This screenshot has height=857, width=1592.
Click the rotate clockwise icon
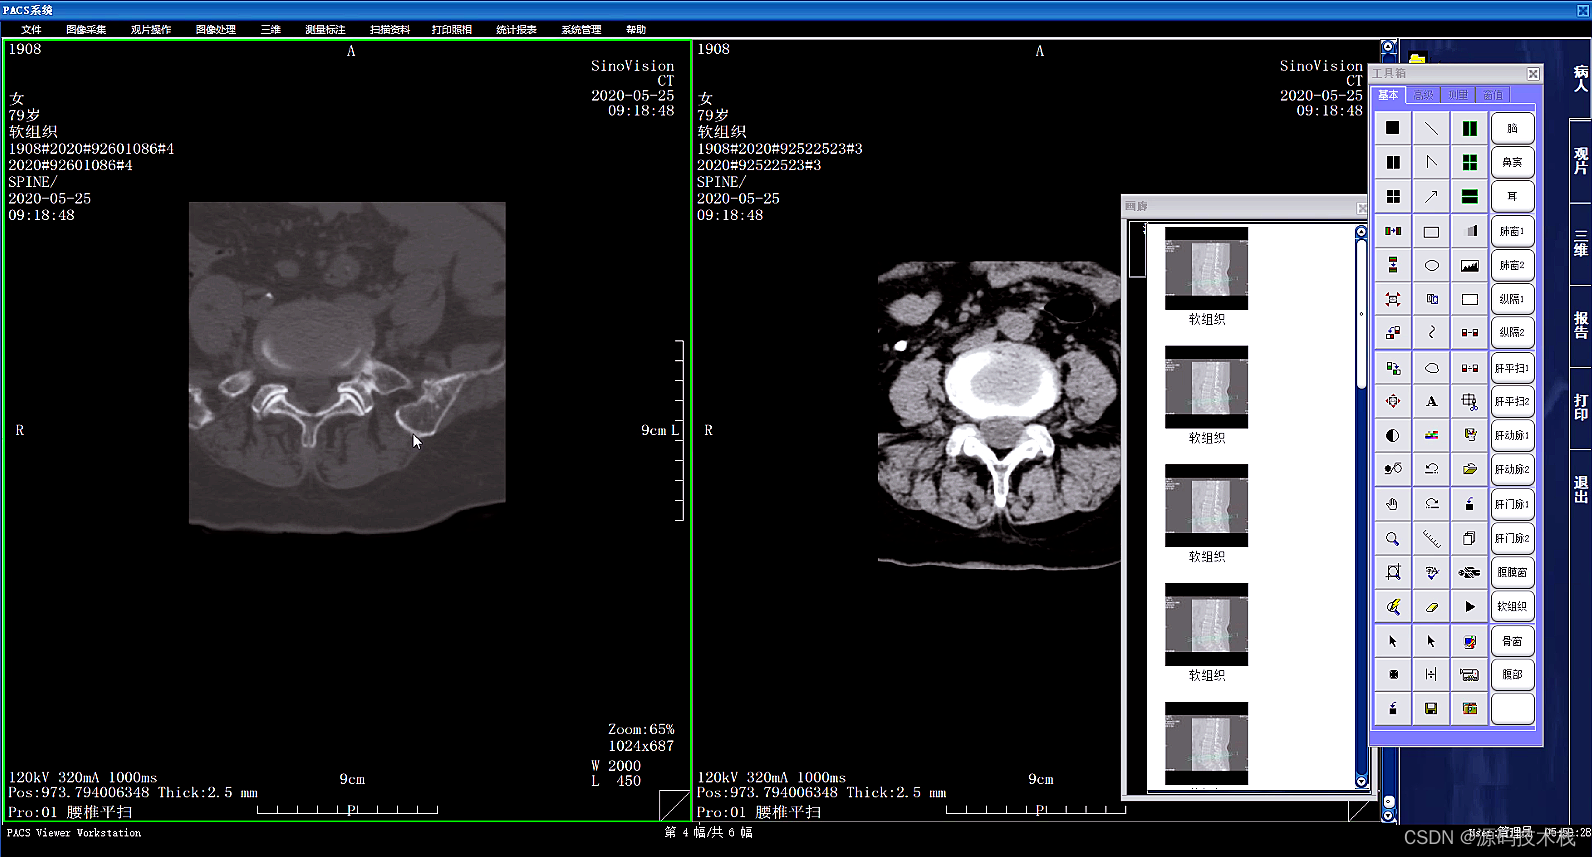coord(1431,504)
